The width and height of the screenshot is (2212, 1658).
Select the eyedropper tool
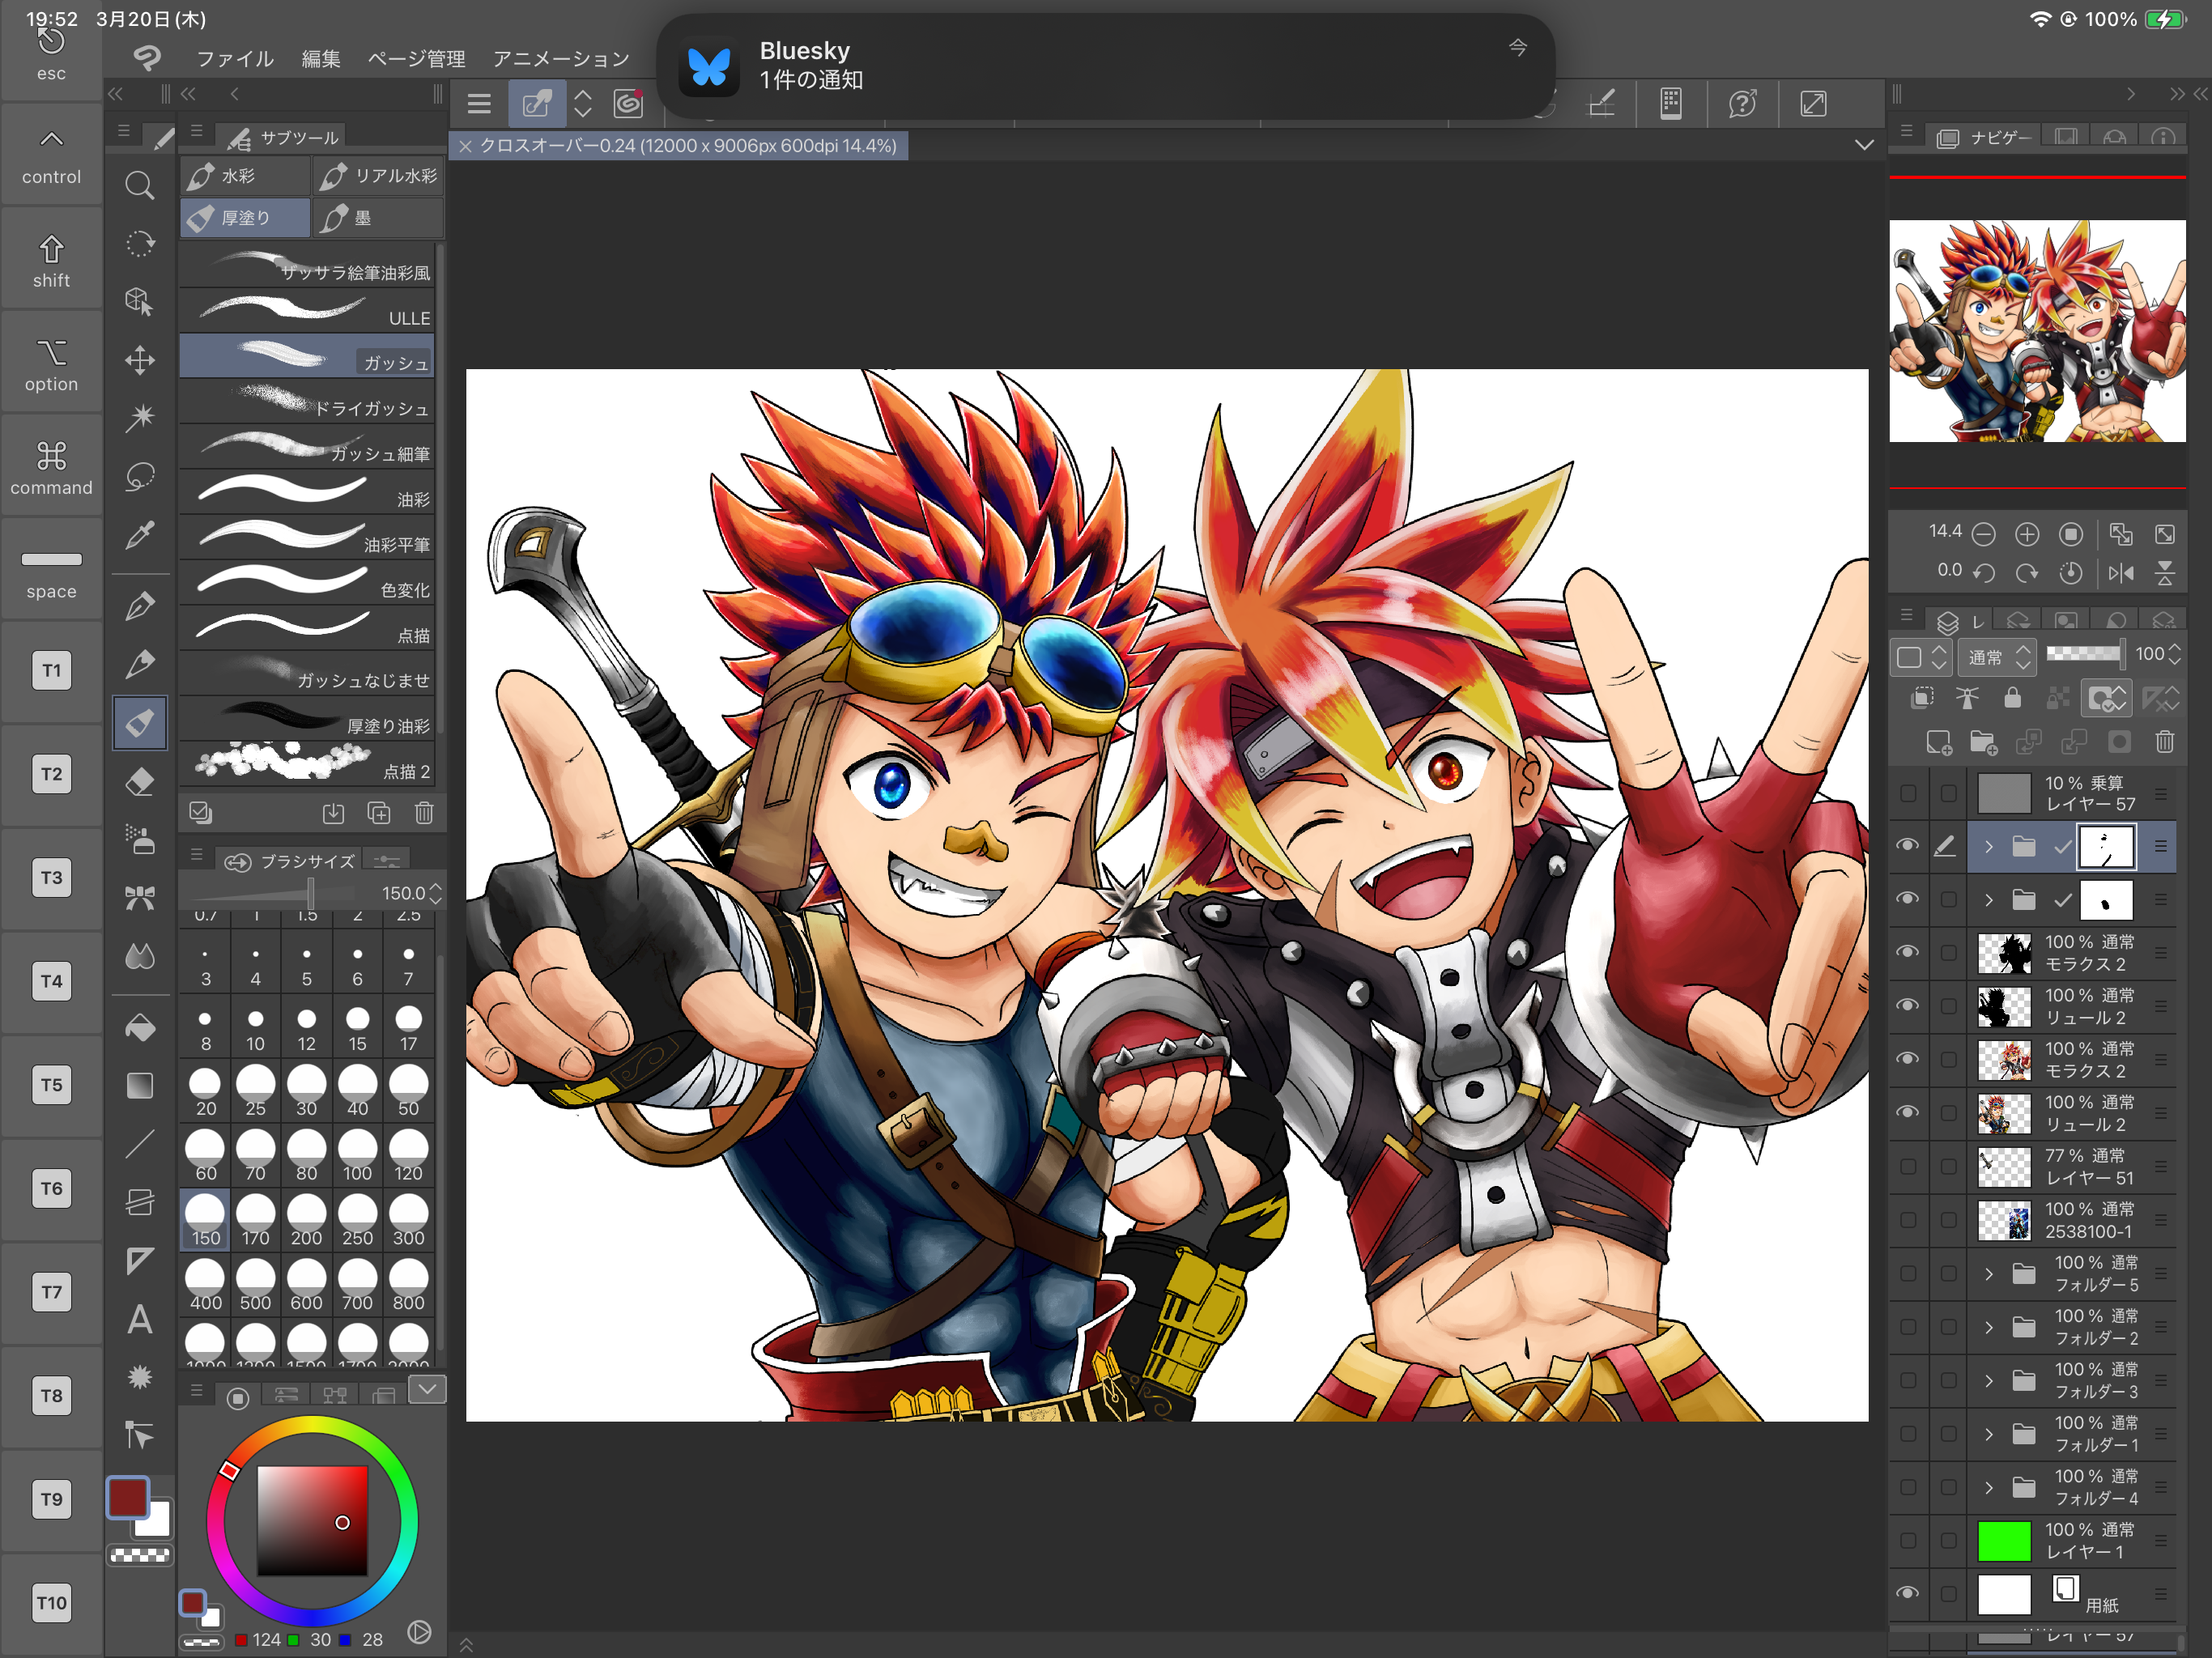(140, 534)
